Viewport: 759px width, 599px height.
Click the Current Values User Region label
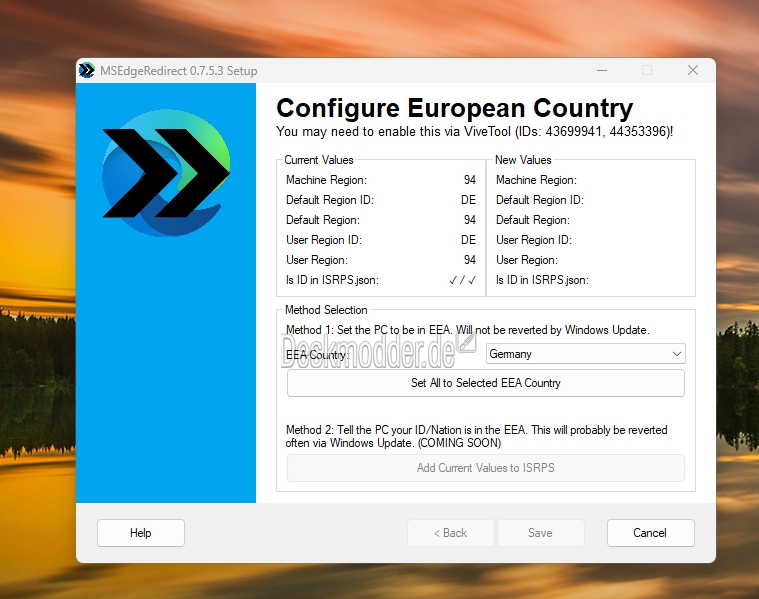(317, 260)
